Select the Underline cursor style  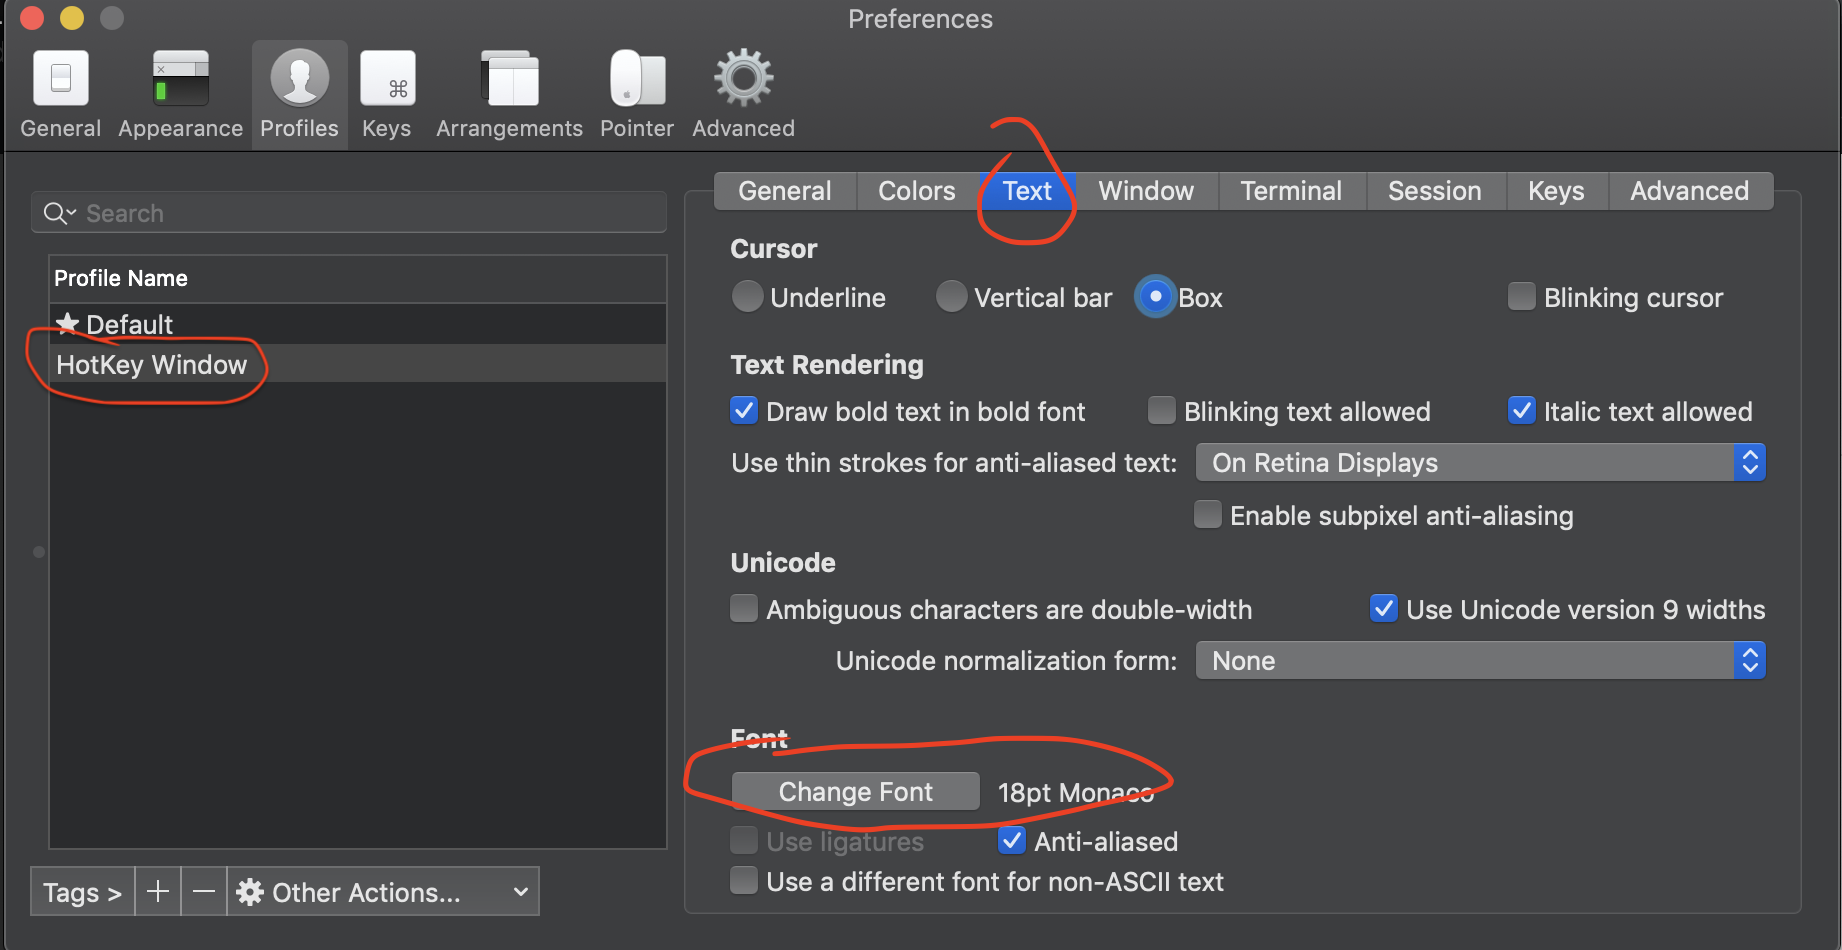pos(748,296)
